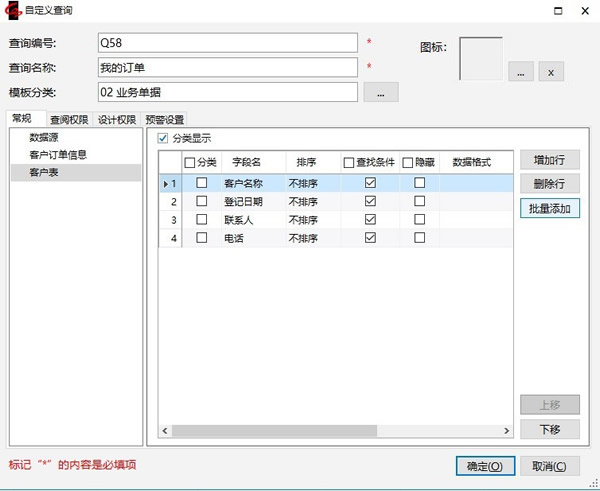Click the icon preview box
Screen dimensions: 600x491
pyautogui.click(x=480, y=58)
